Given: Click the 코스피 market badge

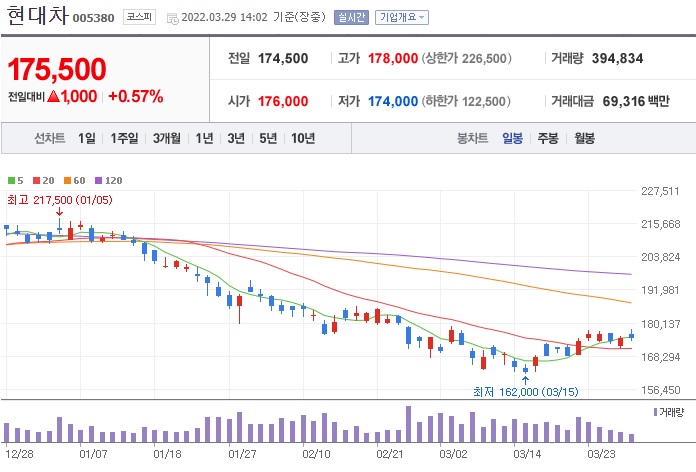Looking at the screenshot, I should pyautogui.click(x=139, y=17).
